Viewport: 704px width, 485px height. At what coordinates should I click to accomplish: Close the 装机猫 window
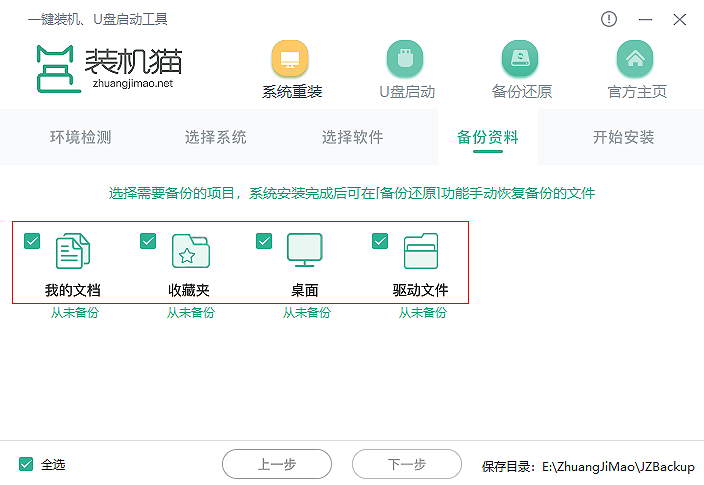[x=680, y=19]
